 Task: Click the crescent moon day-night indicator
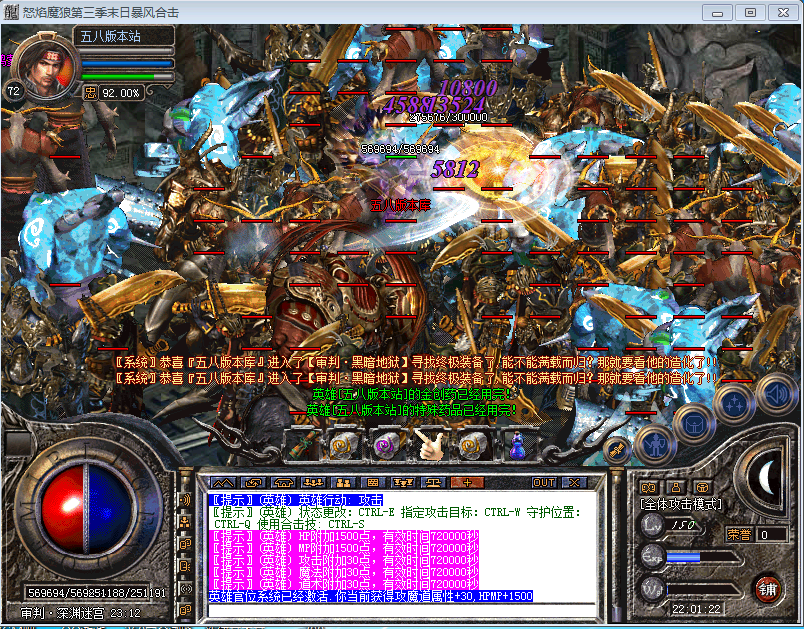pyautogui.click(x=766, y=478)
